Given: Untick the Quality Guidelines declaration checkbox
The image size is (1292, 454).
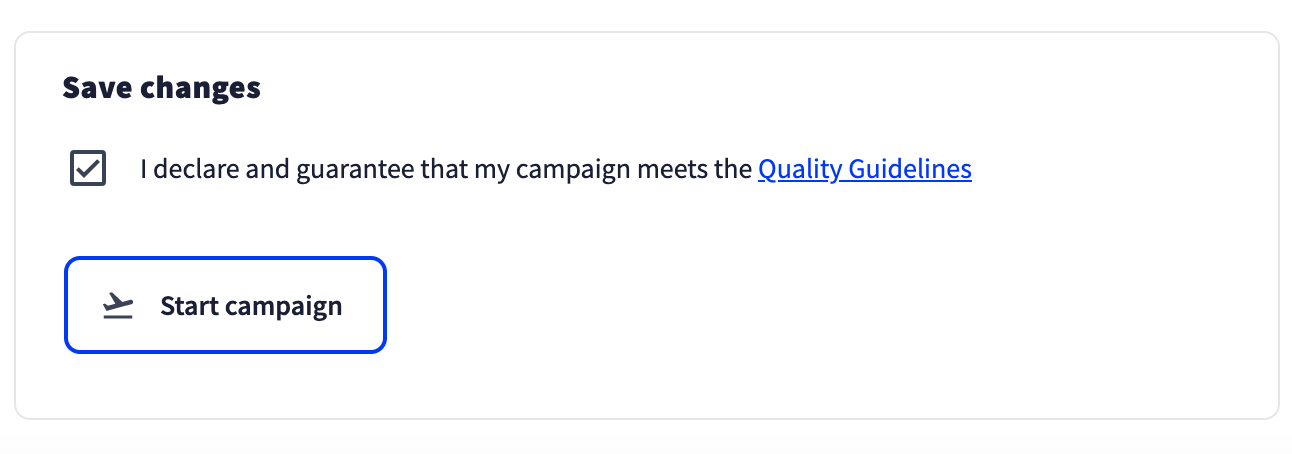Looking at the screenshot, I should [x=88, y=168].
